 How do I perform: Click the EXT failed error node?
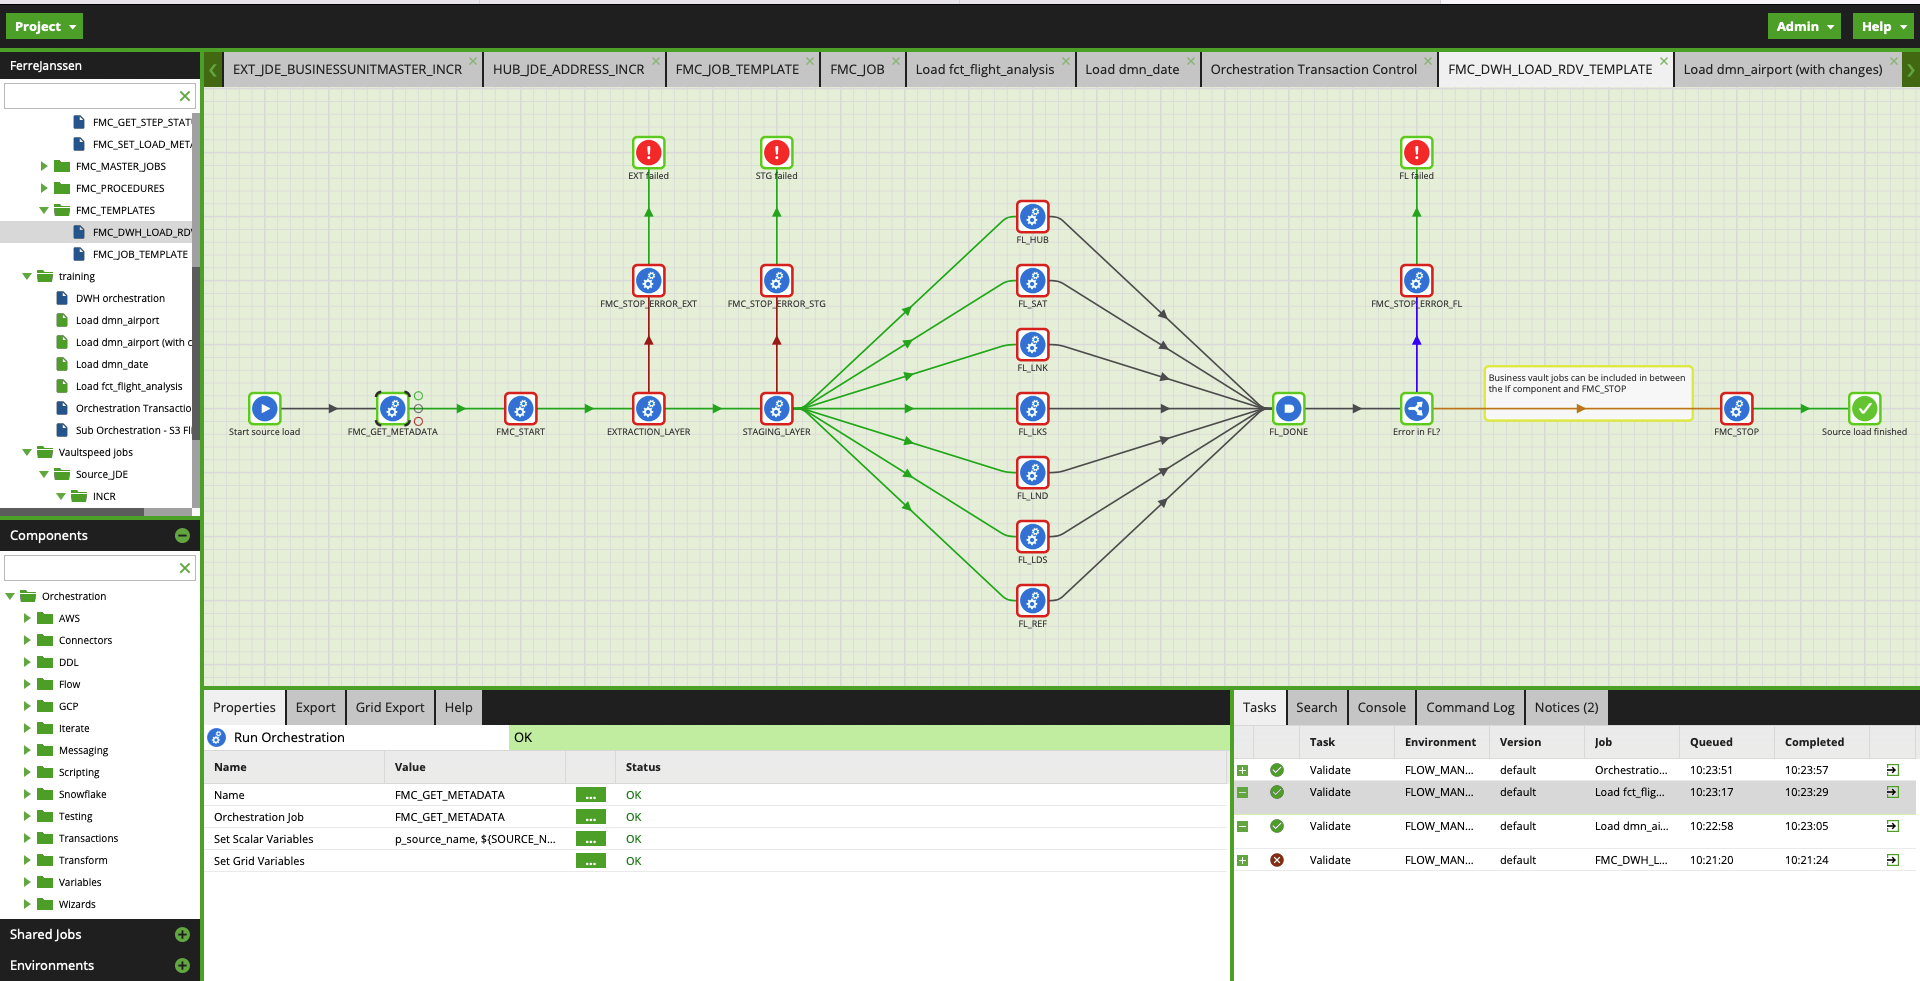[648, 153]
